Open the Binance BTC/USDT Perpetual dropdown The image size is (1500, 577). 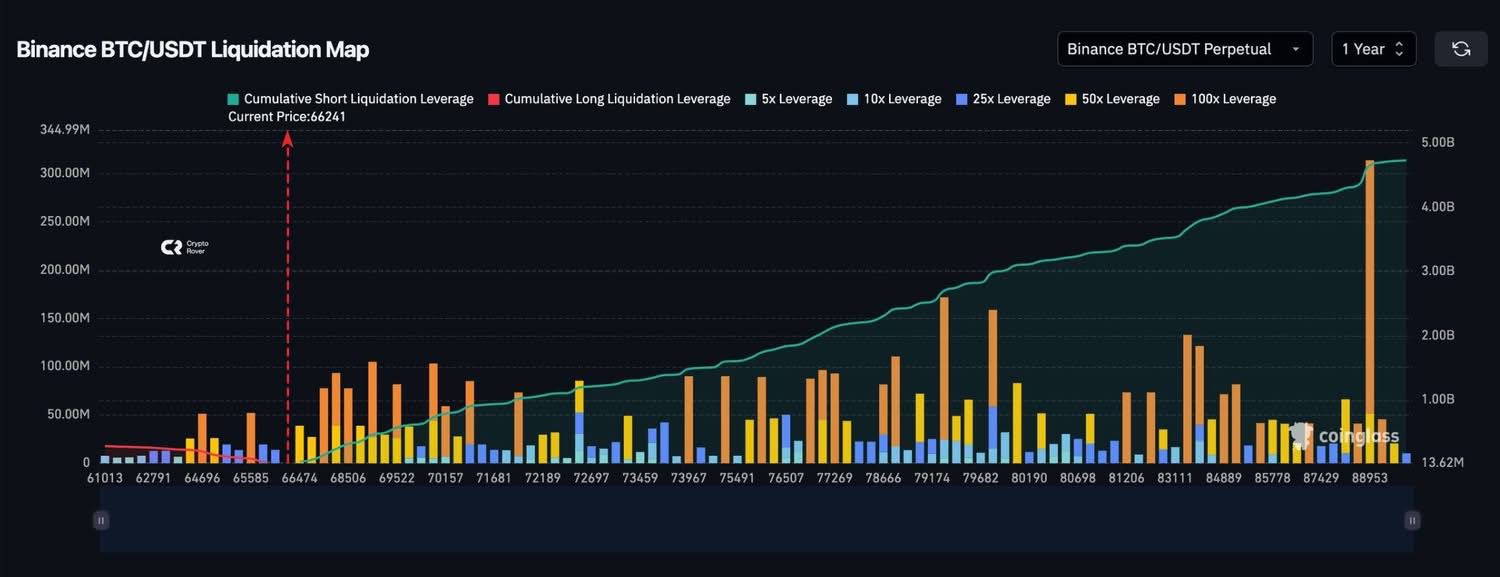pos(1185,49)
